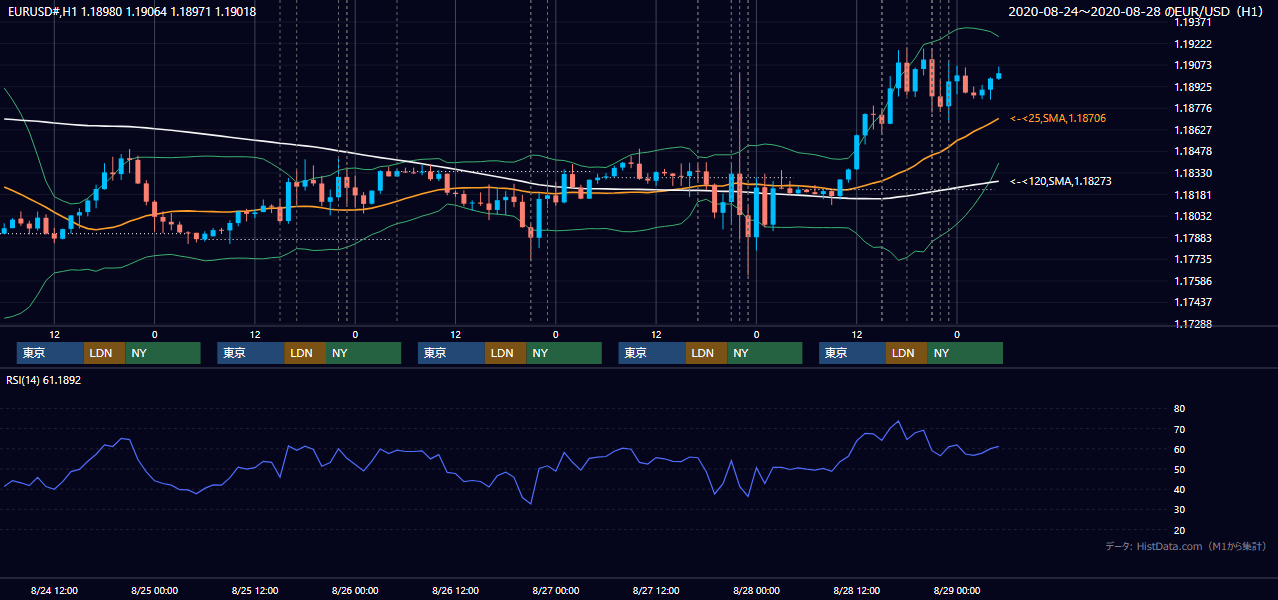Click the LDN session box for 8/28

[906, 353]
